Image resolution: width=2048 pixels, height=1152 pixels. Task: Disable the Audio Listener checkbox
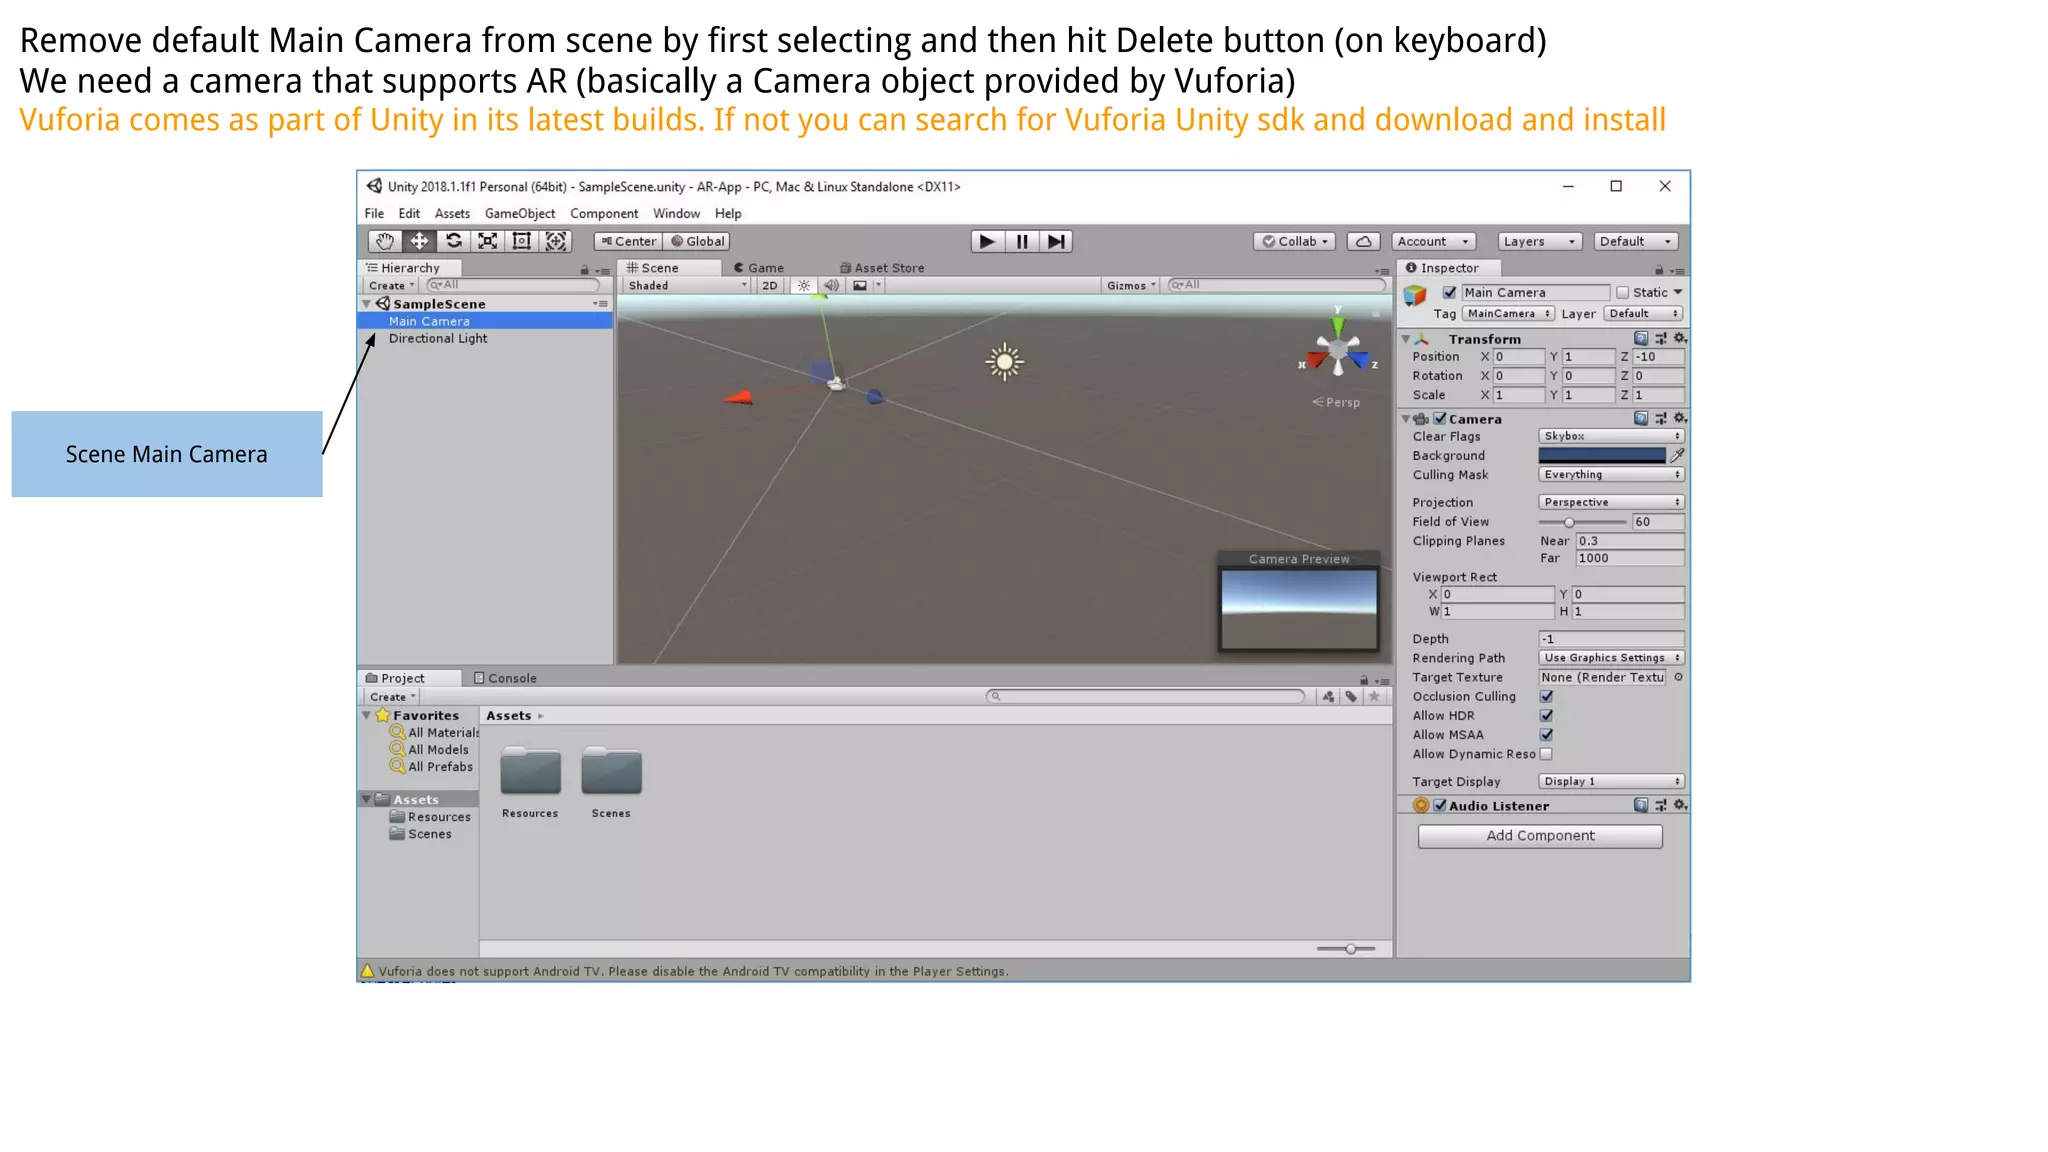click(x=1440, y=805)
